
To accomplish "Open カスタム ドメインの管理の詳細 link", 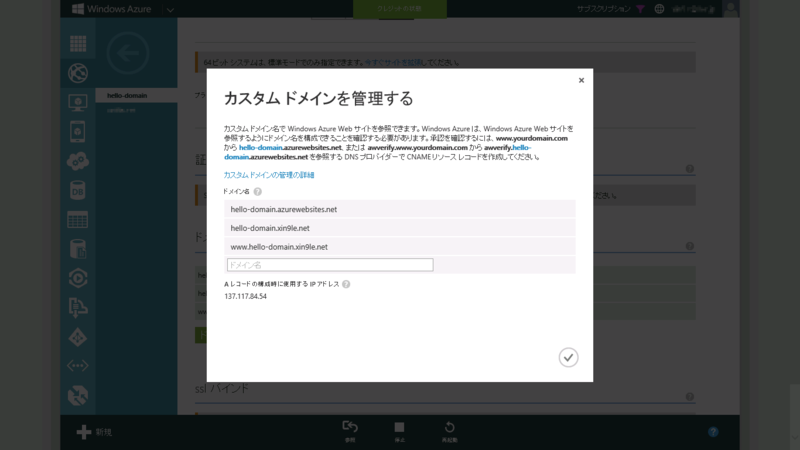I will pos(269,175).
